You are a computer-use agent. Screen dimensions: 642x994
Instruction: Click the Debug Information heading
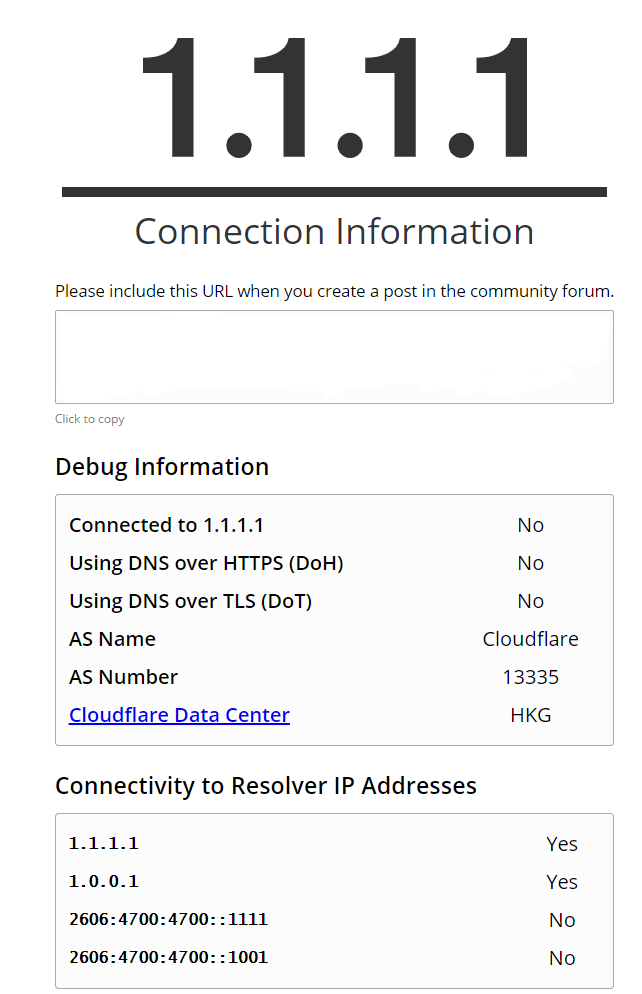[162, 467]
